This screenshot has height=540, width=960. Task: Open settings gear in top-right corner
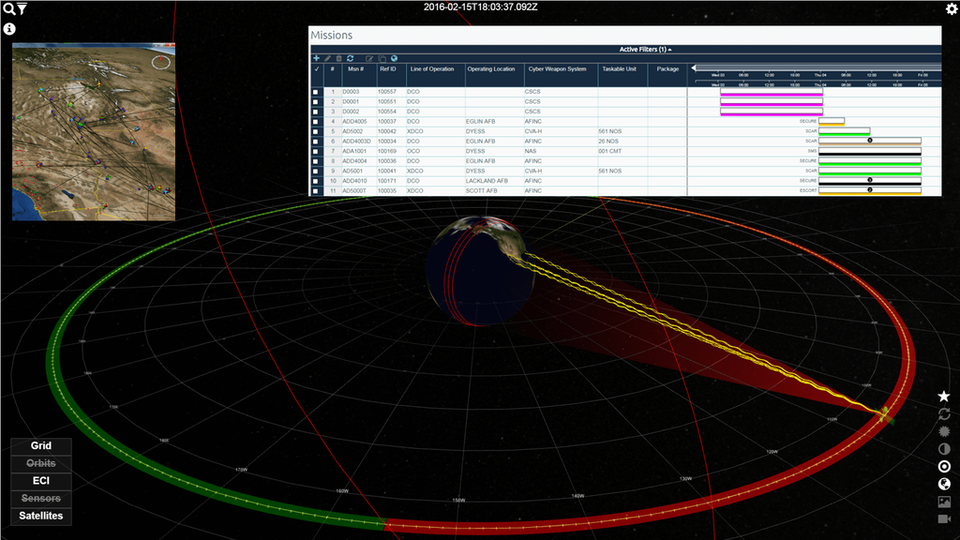point(951,9)
